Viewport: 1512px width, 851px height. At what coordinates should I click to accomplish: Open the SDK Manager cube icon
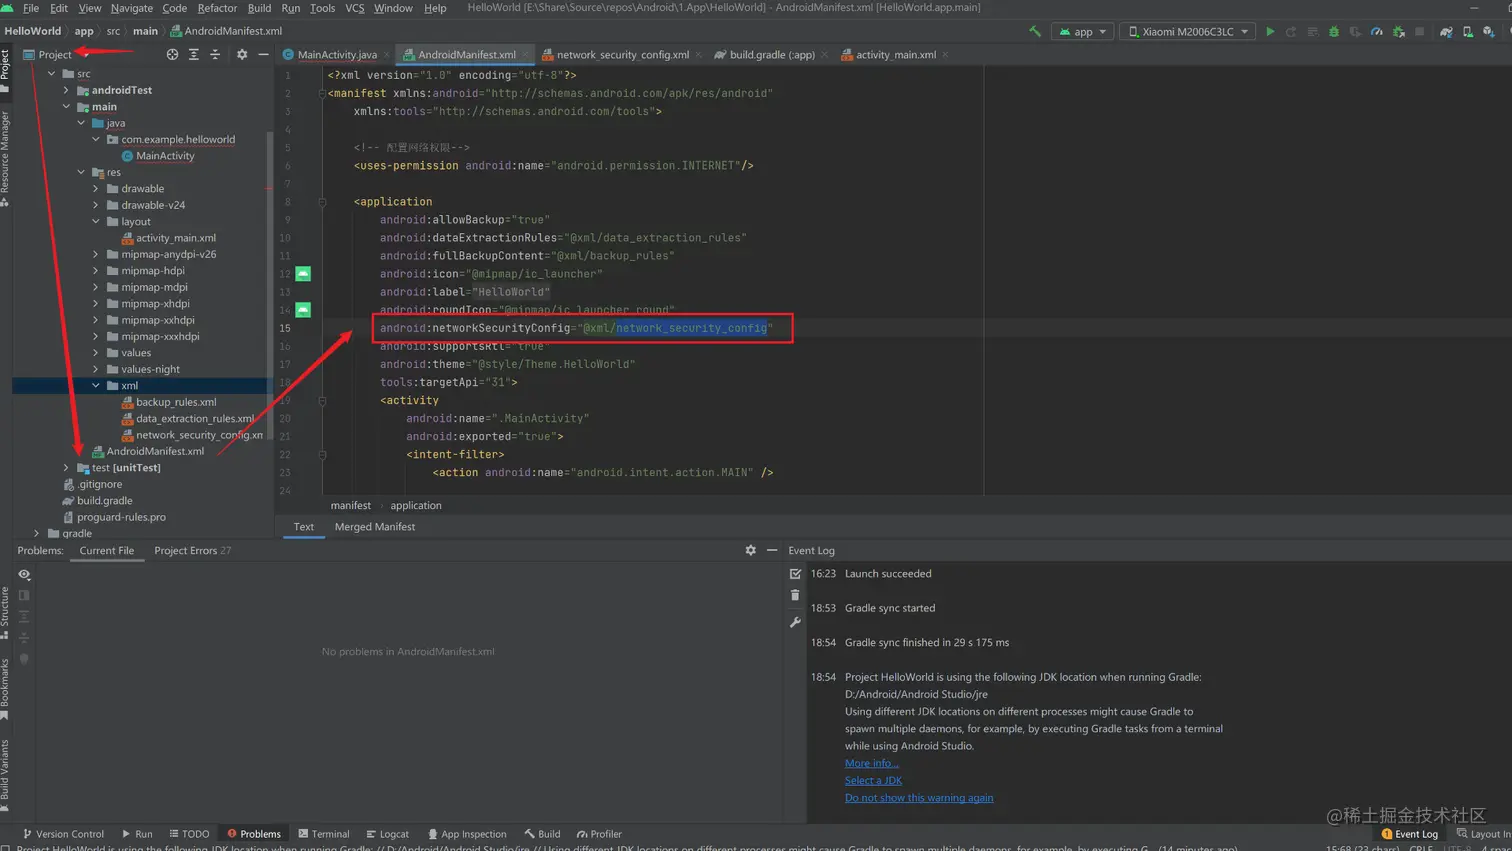pos(1489,32)
